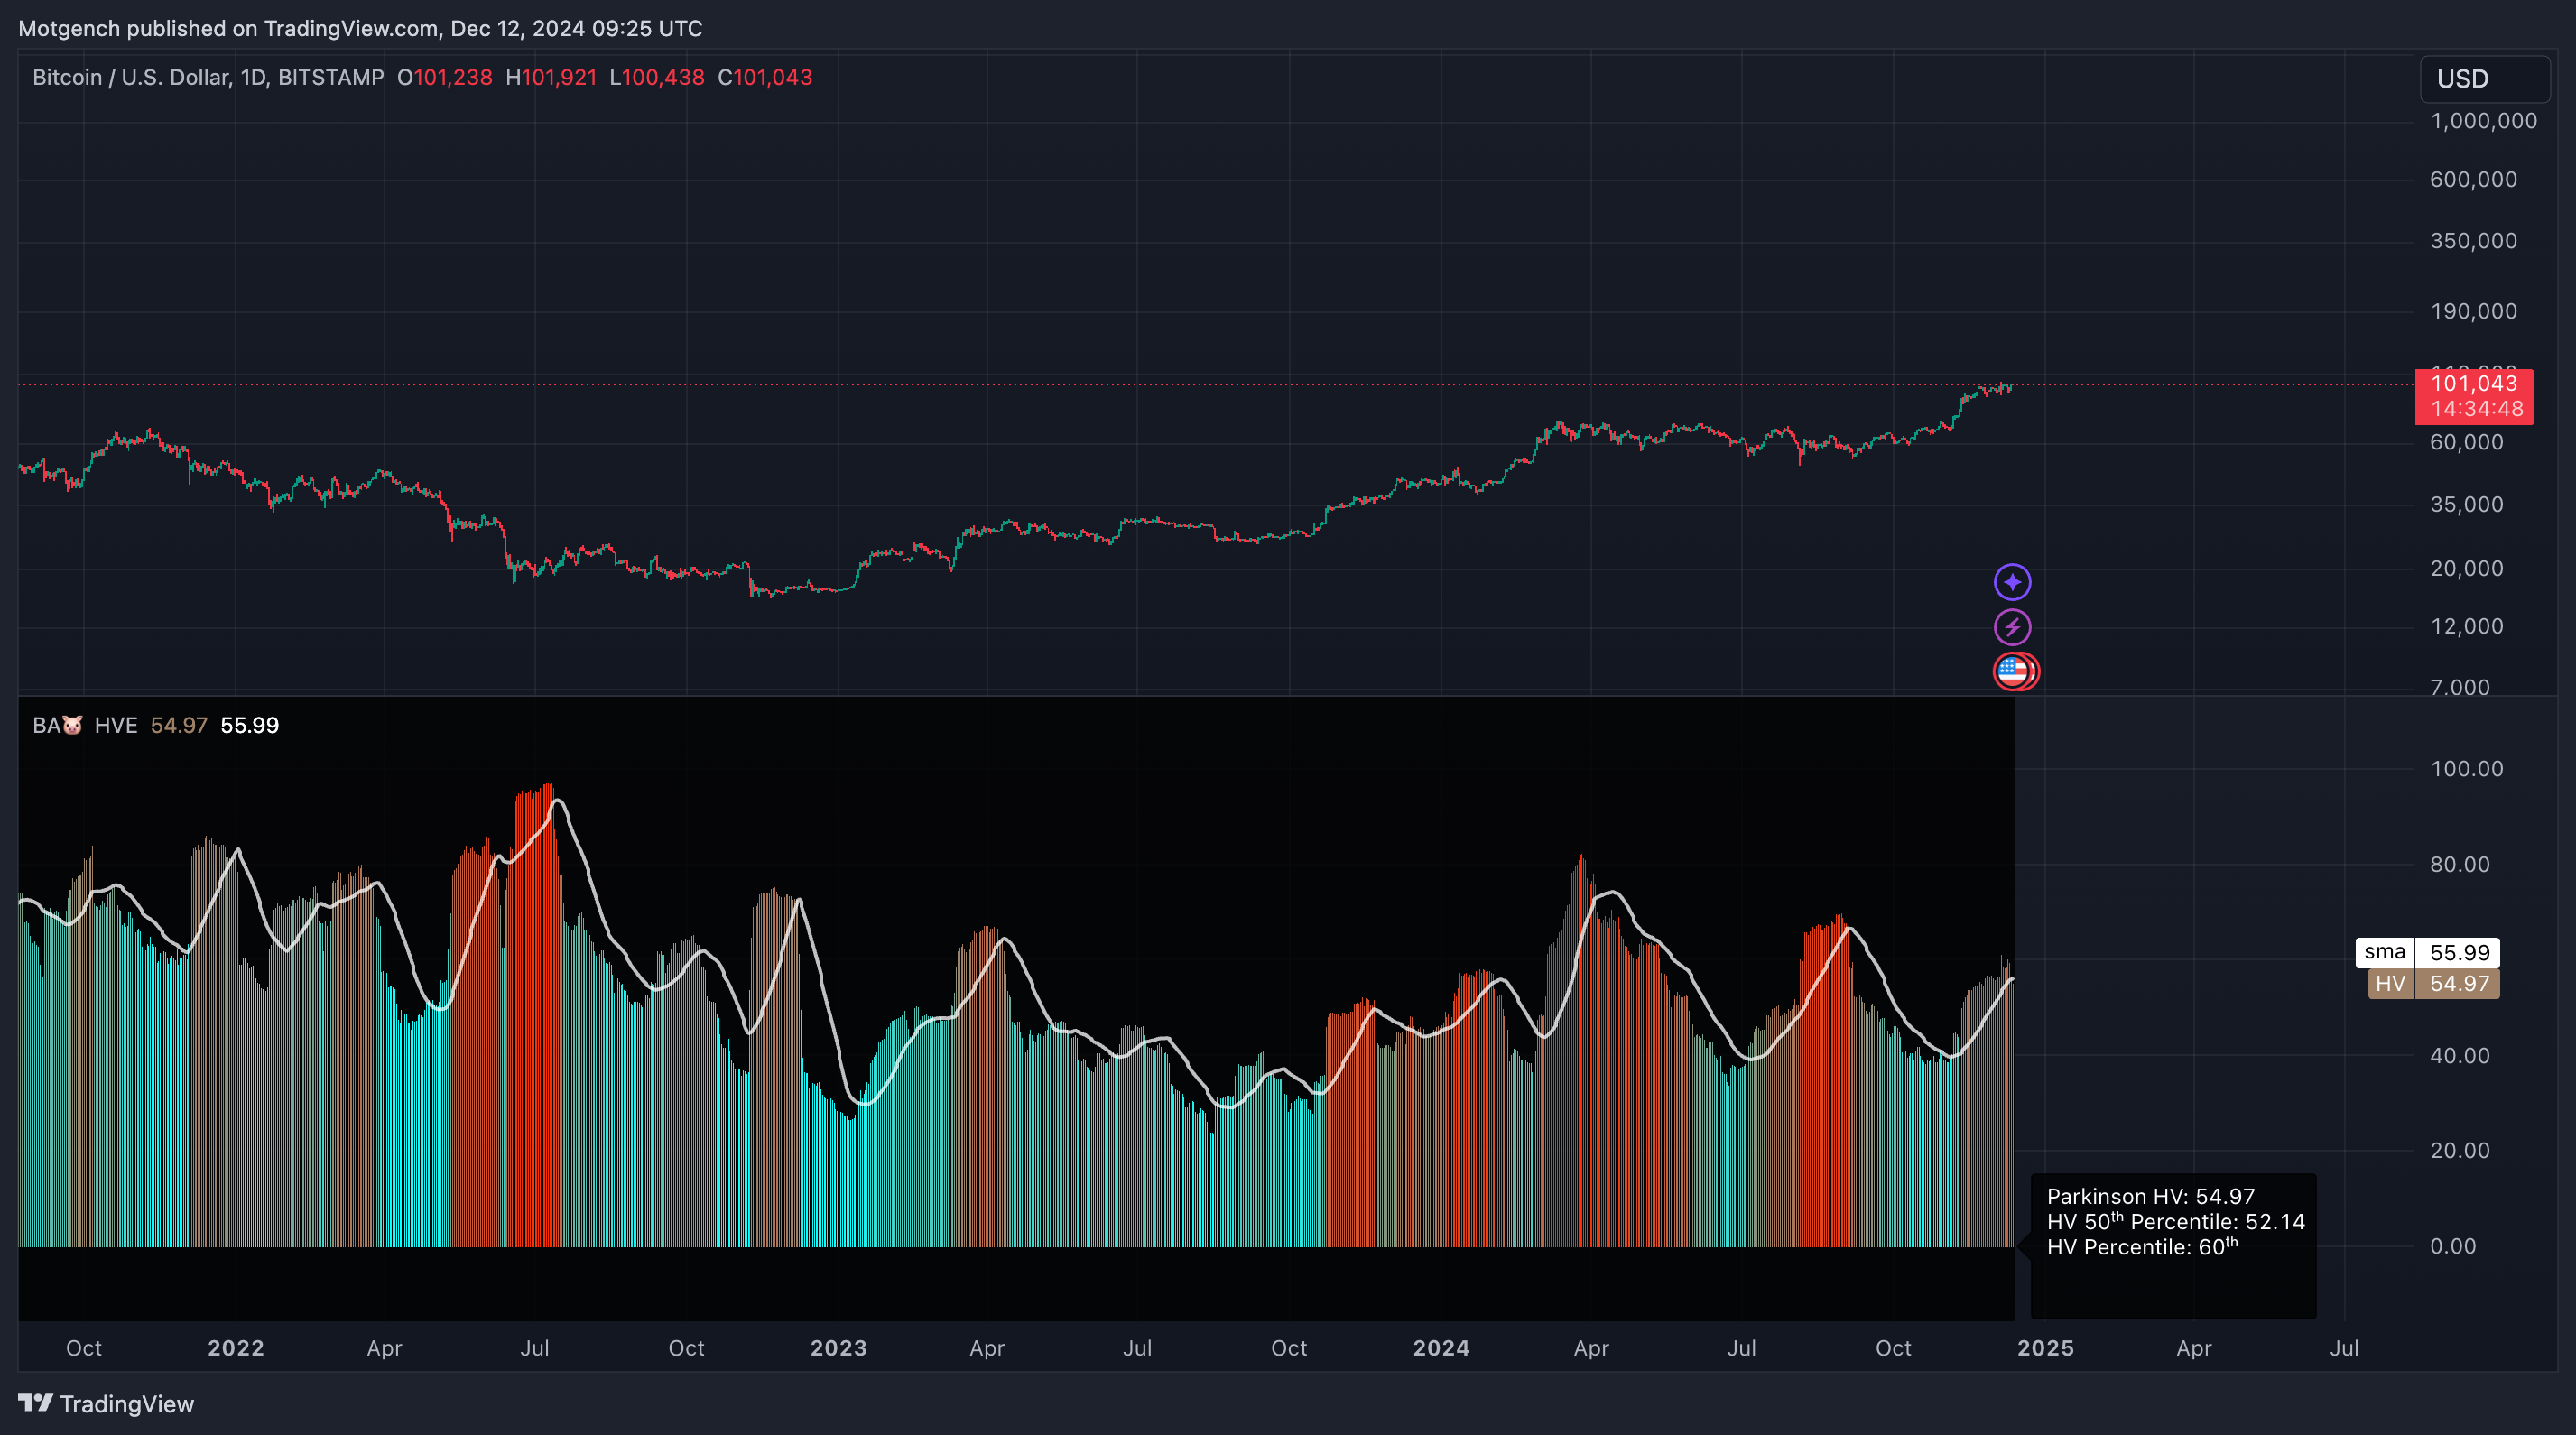Viewport: 2576px width, 1435px height.
Task: Click the 190,000 price scale label
Action: [2473, 311]
